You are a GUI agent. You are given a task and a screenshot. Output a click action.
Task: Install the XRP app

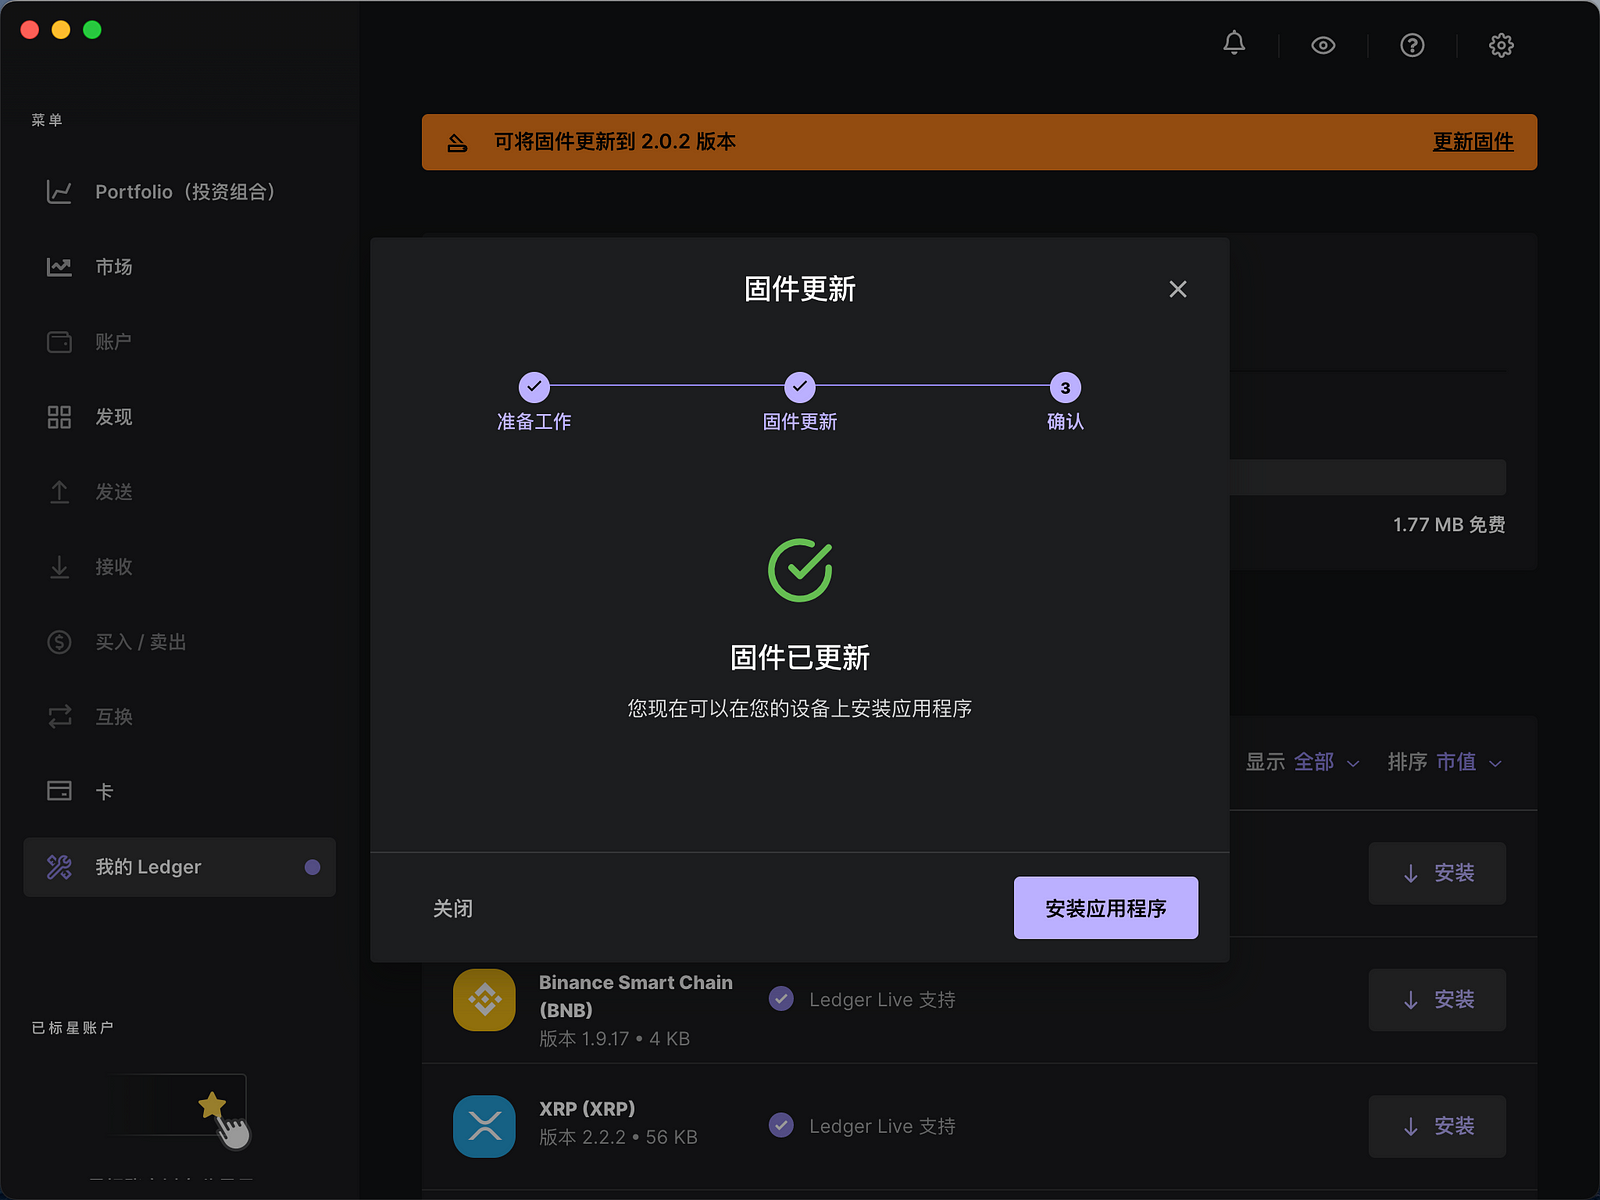pos(1437,1127)
